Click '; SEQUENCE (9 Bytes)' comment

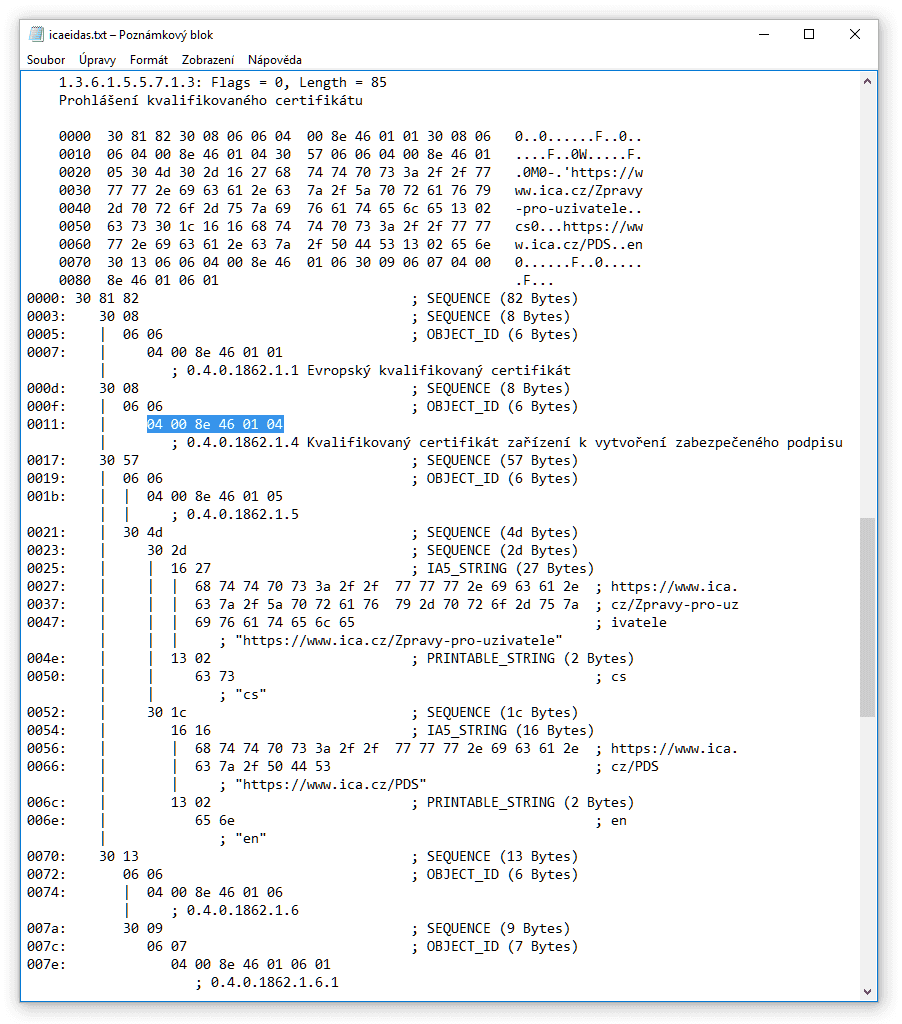(x=491, y=928)
